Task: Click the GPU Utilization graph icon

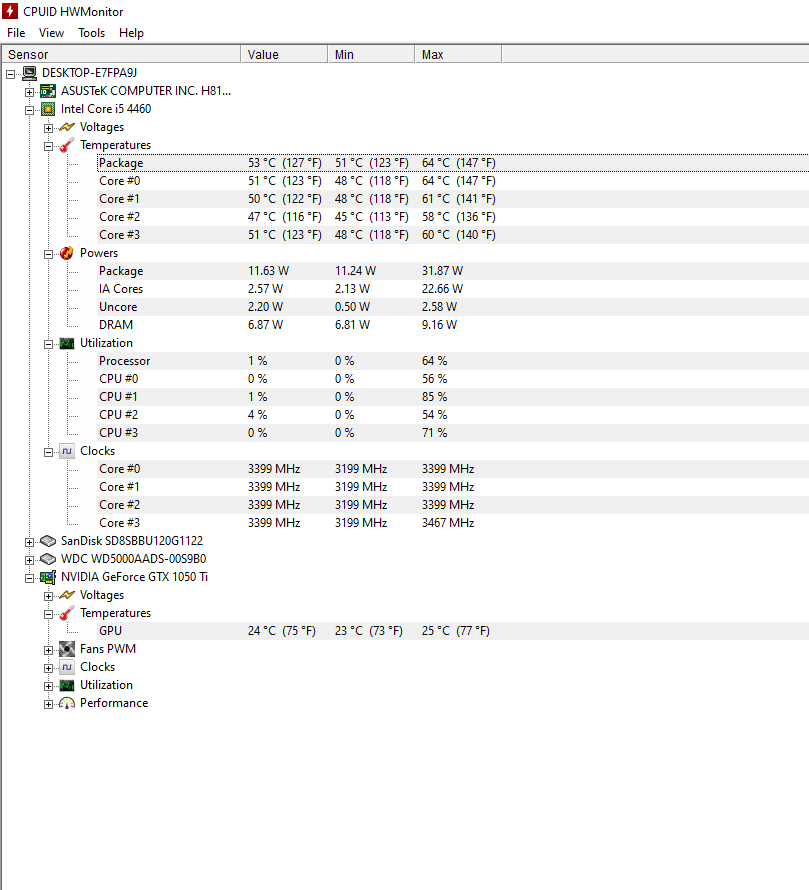Action: coord(67,685)
